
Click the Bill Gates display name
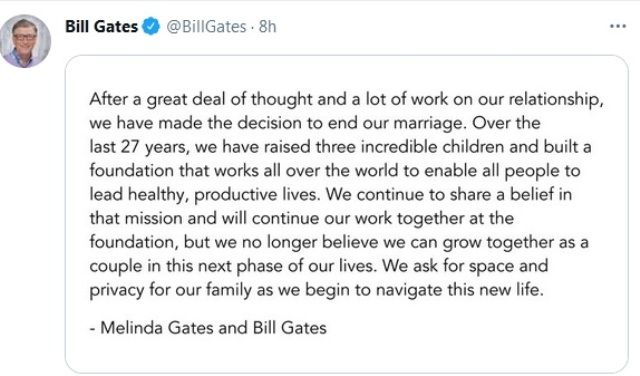click(102, 27)
